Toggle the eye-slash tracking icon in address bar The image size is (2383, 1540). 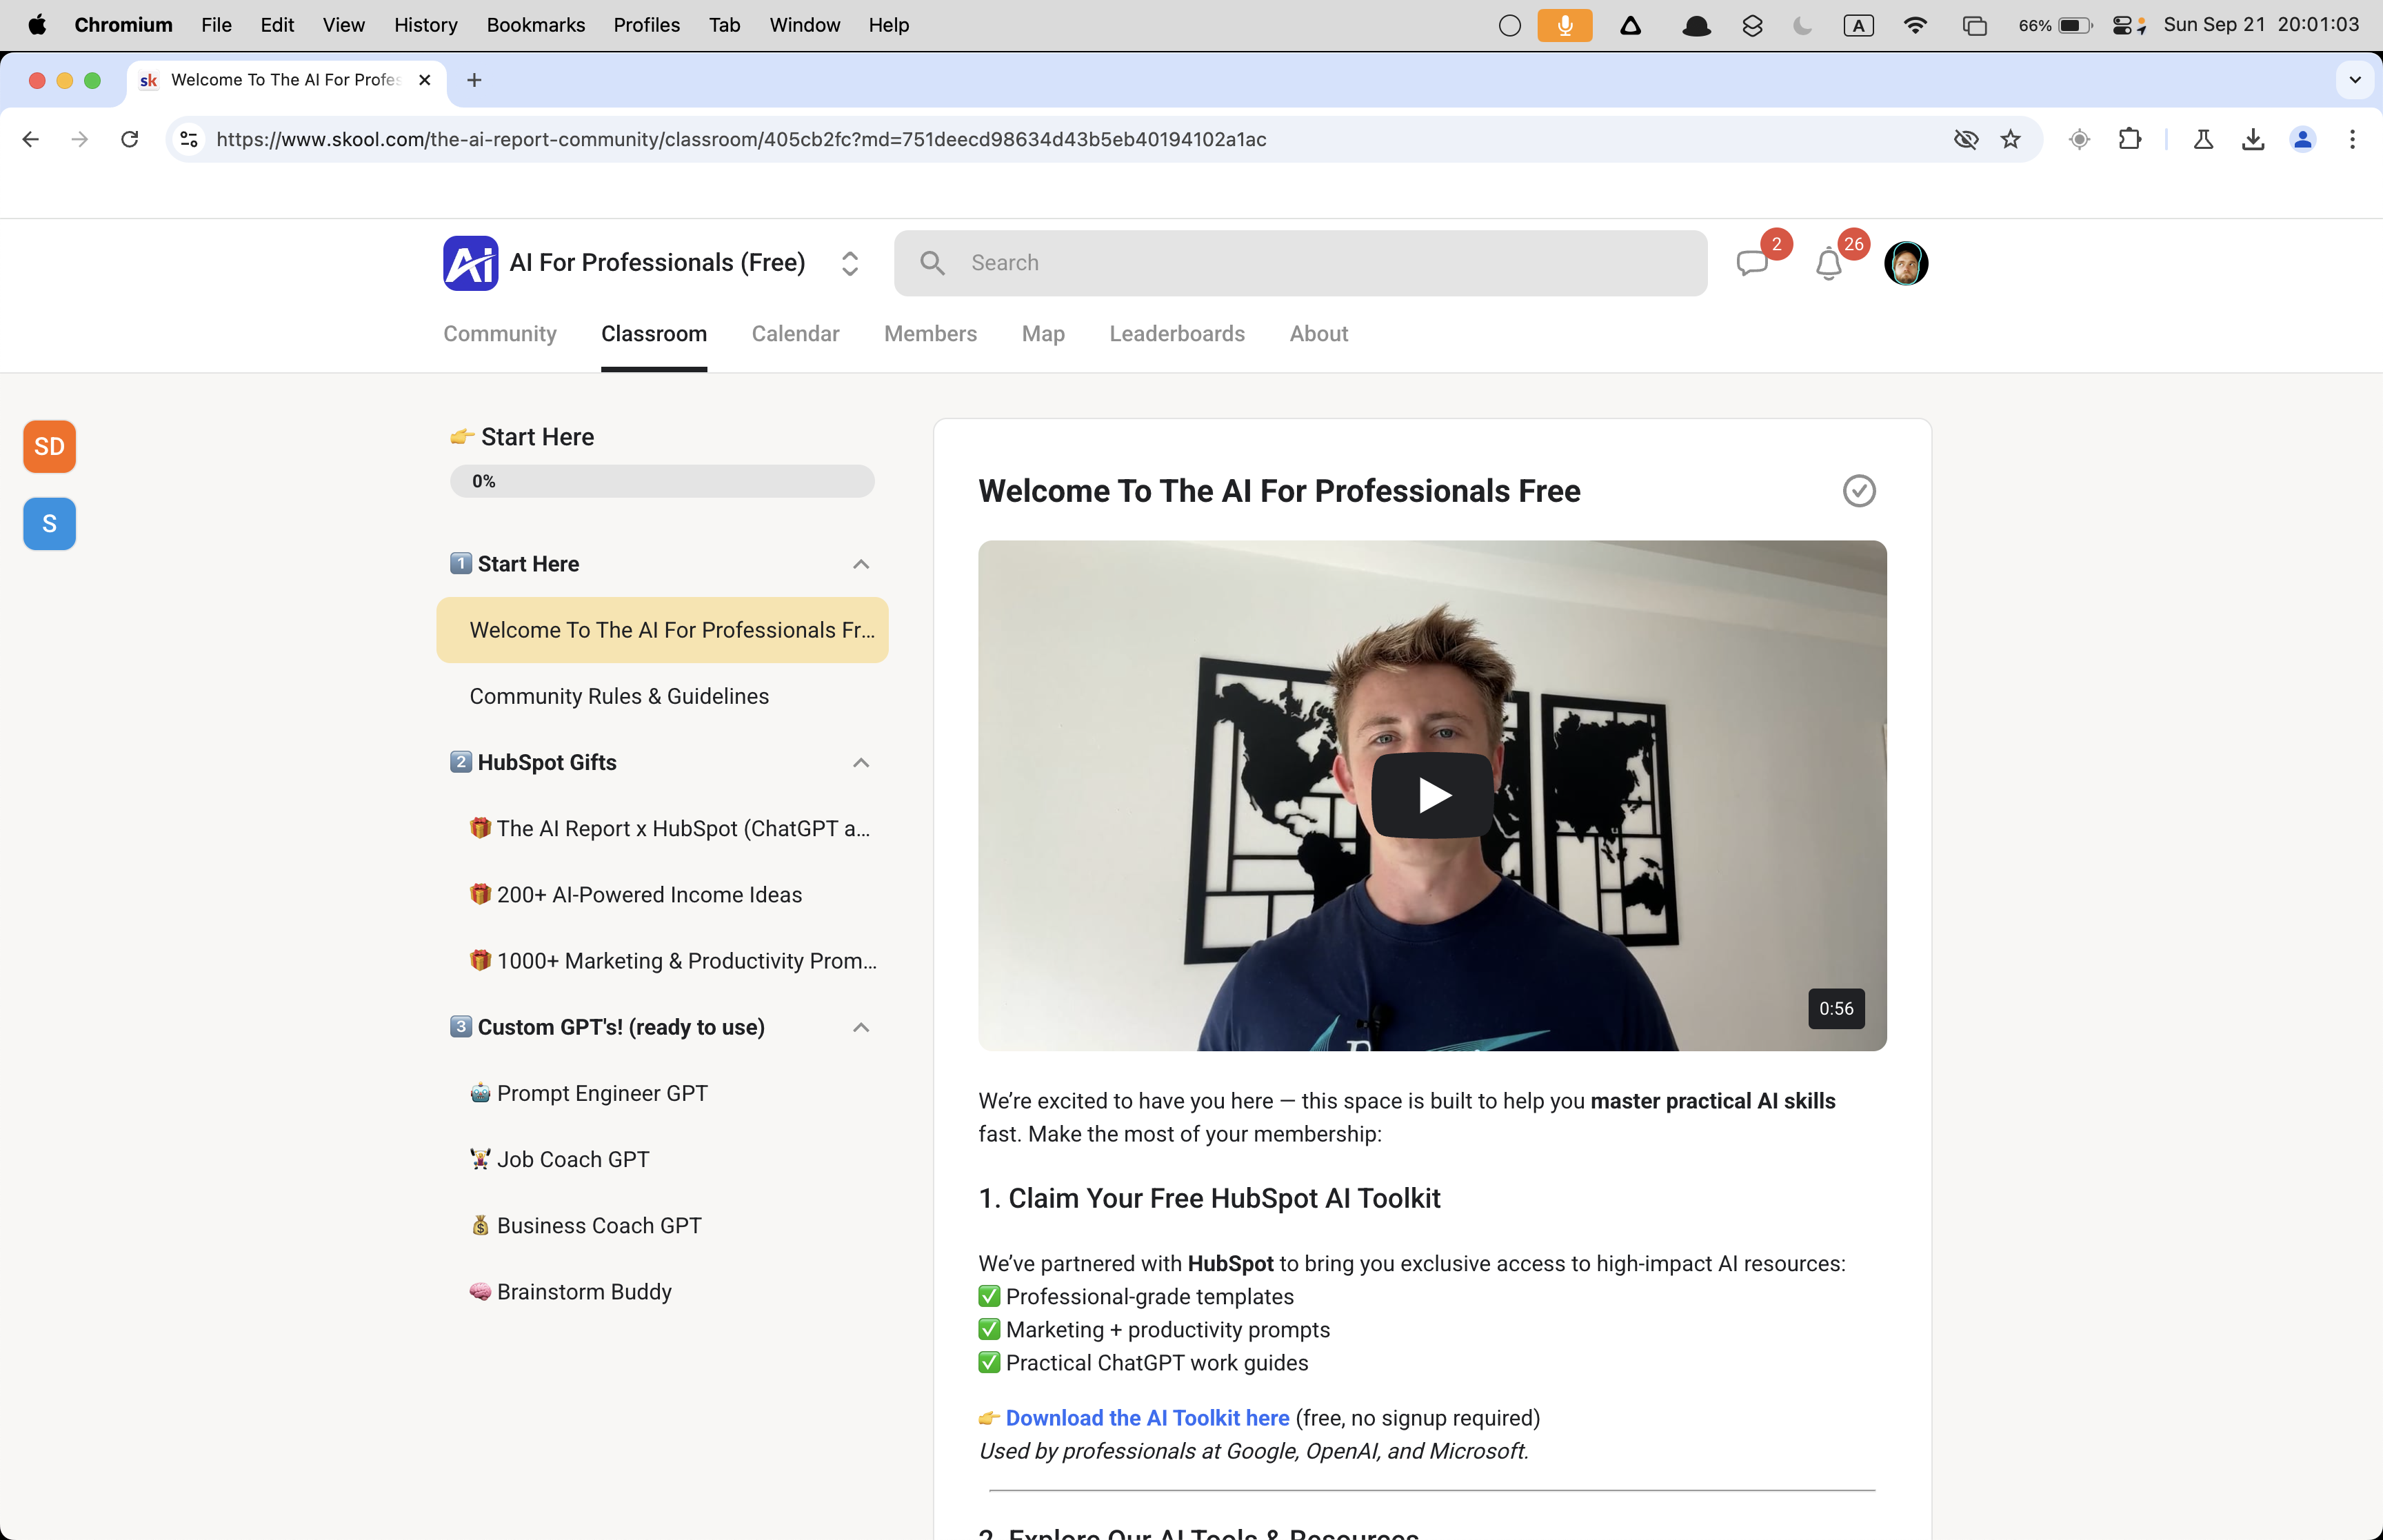tap(1966, 139)
